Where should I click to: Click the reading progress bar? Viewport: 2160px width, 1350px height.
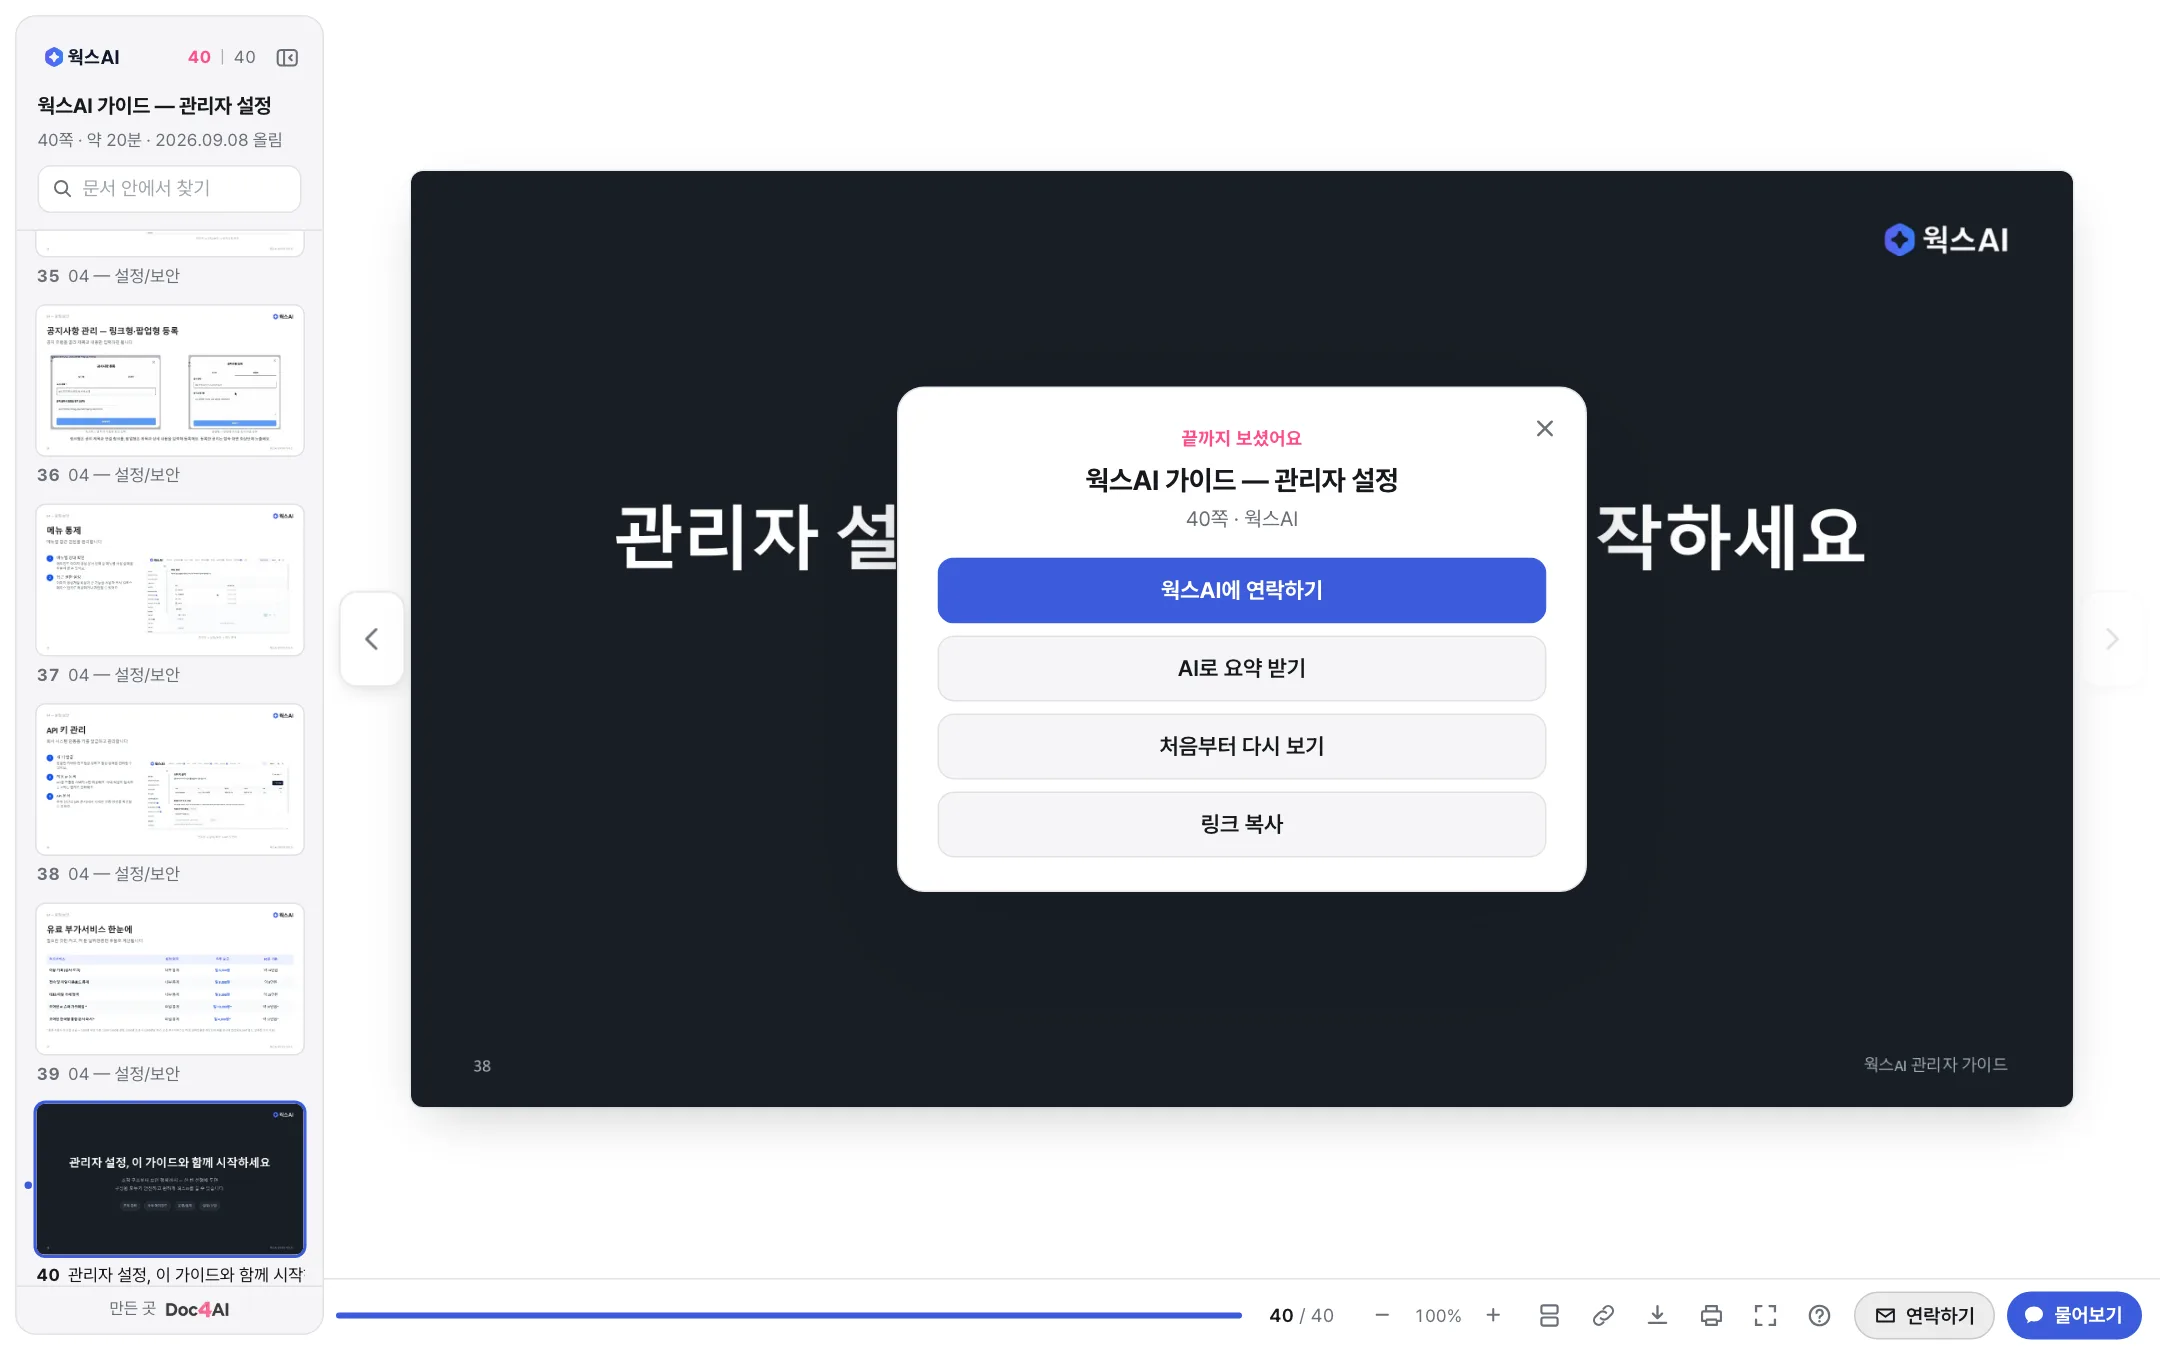point(789,1316)
